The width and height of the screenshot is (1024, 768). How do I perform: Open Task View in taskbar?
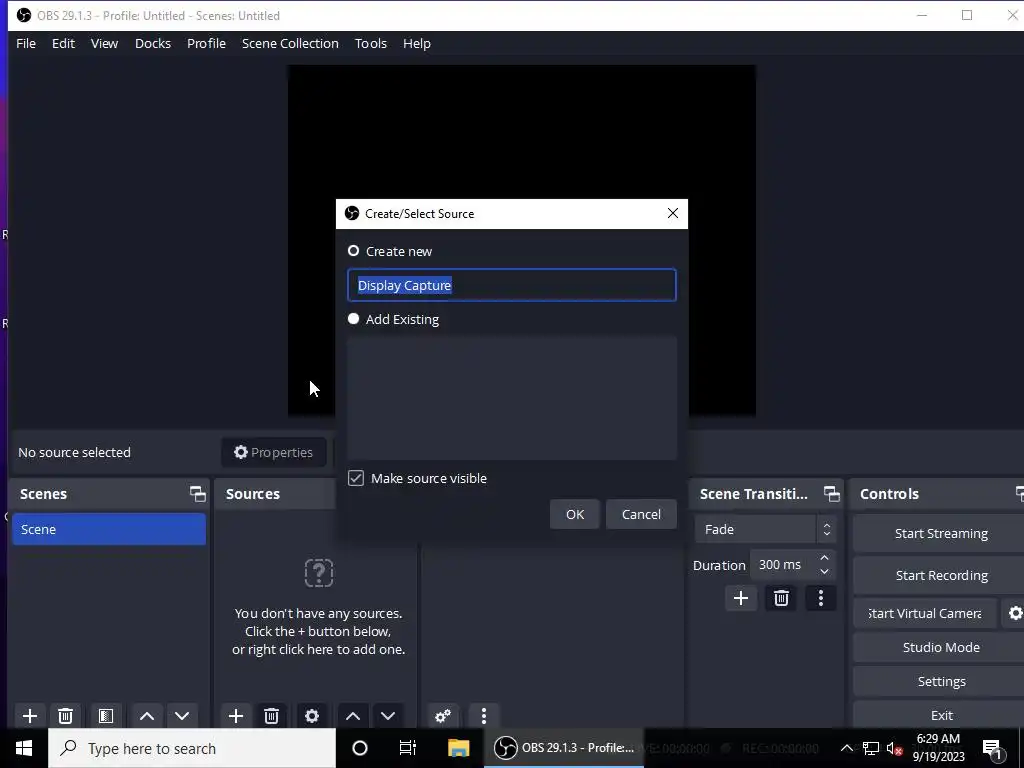[x=408, y=748]
